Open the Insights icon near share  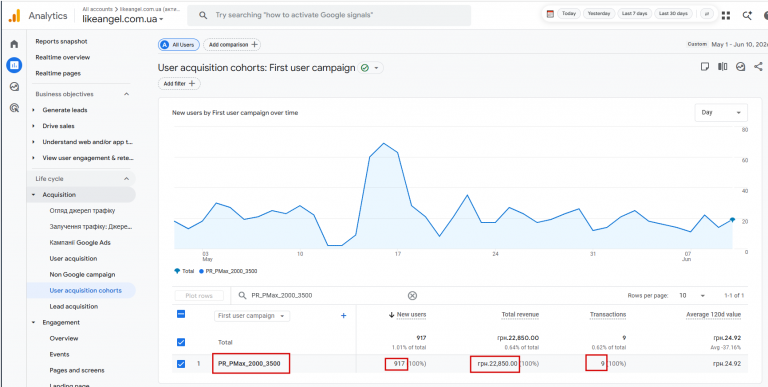click(x=741, y=67)
